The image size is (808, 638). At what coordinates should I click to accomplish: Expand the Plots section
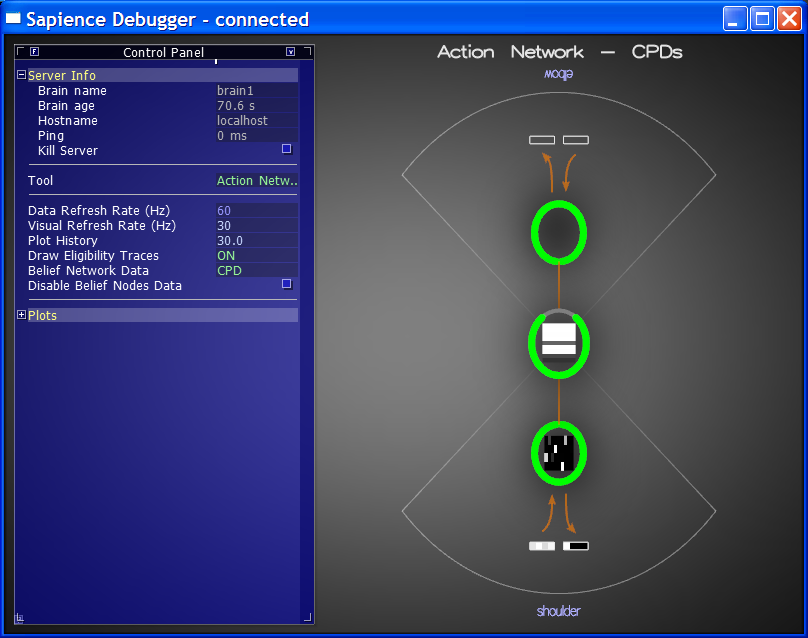pos(22,315)
